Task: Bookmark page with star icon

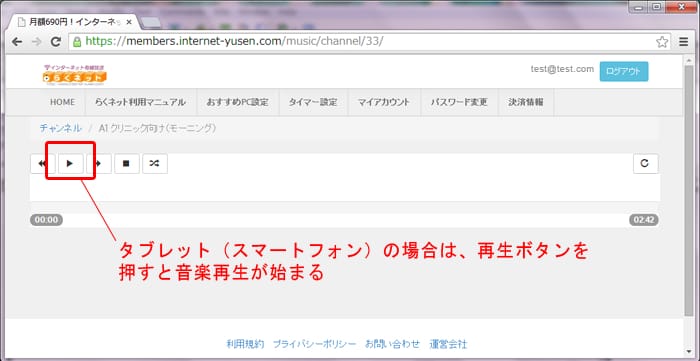Action: (x=662, y=42)
